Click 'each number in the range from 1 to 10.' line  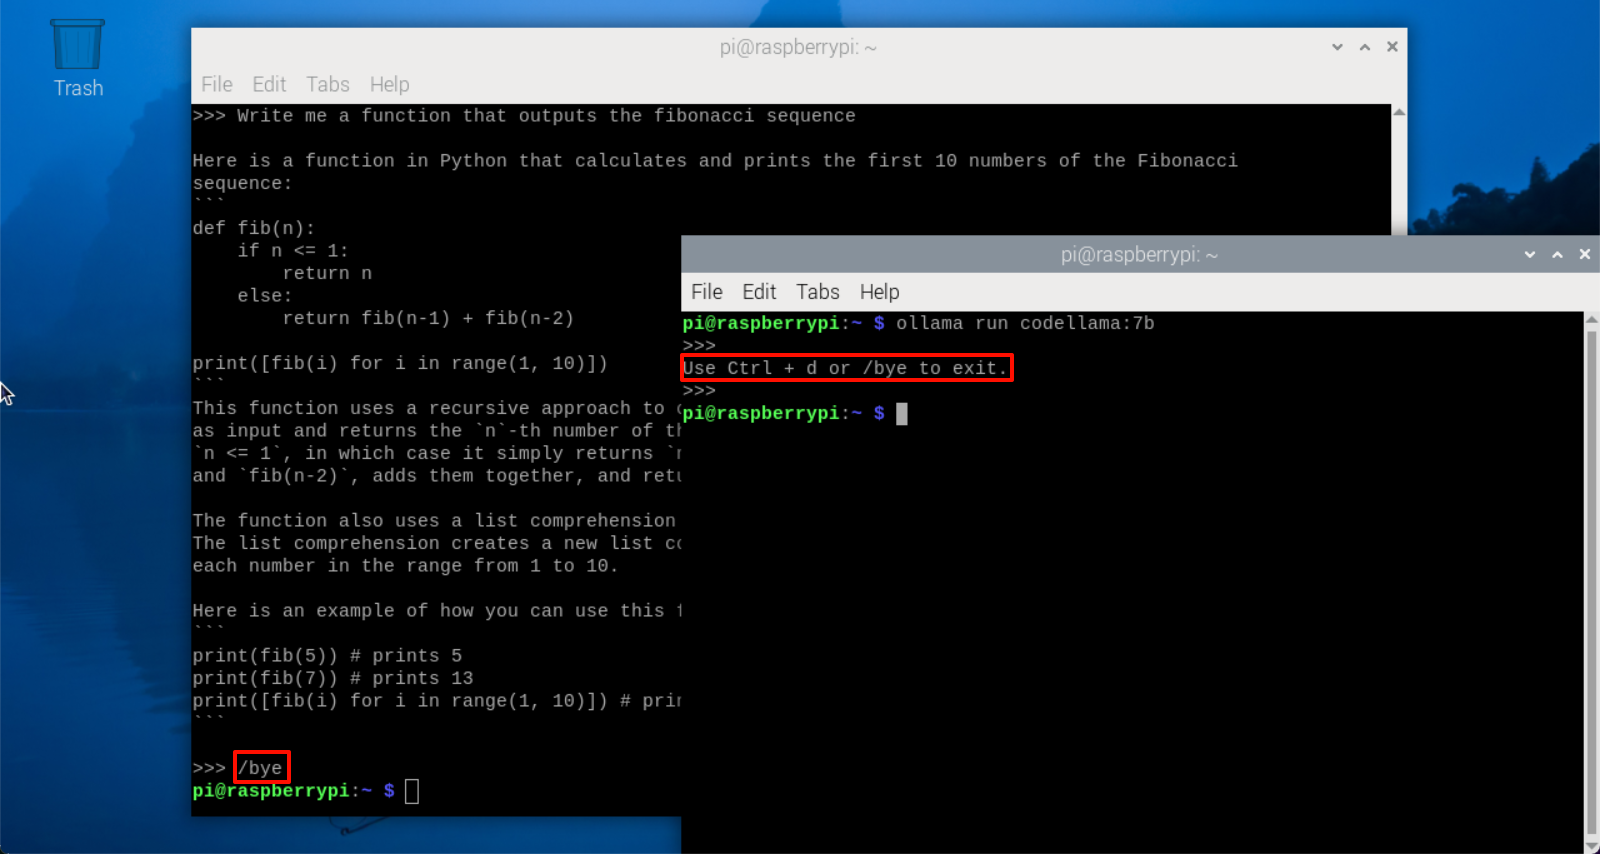coord(405,566)
